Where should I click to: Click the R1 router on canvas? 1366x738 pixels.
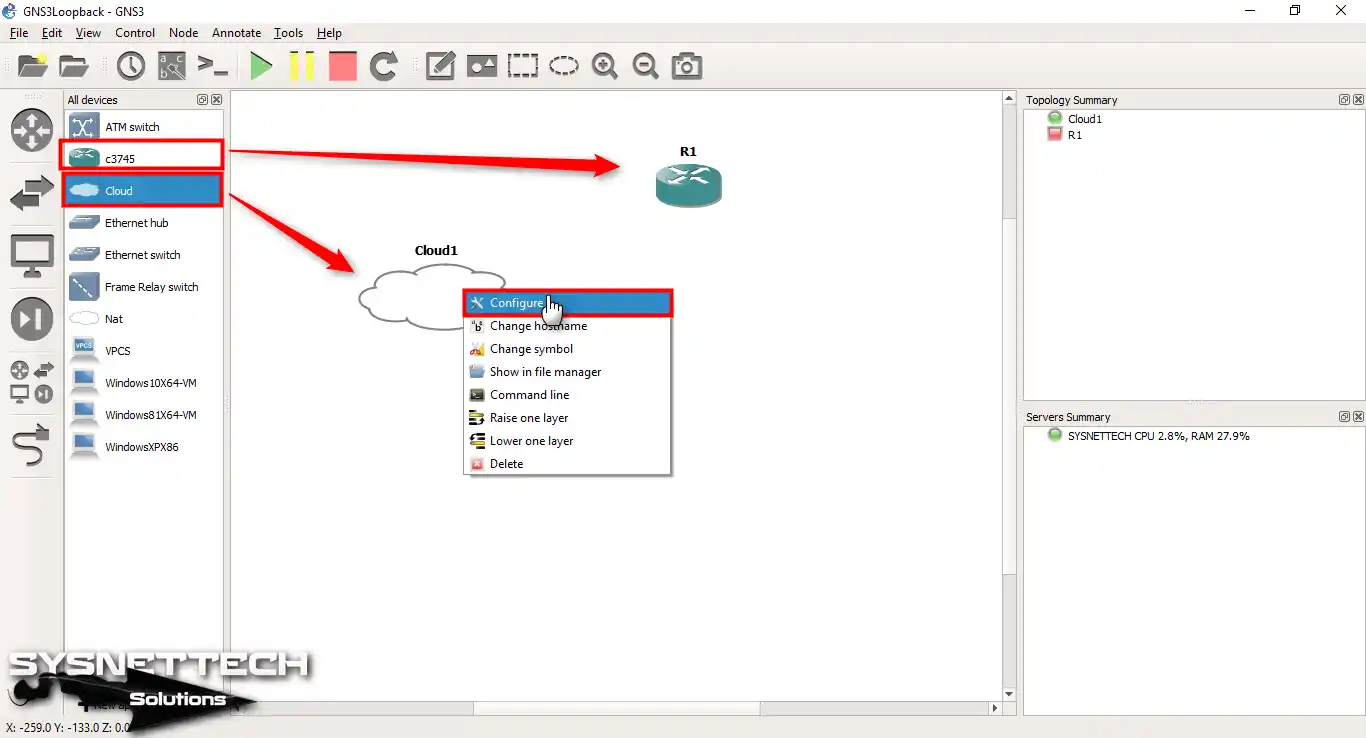[689, 185]
